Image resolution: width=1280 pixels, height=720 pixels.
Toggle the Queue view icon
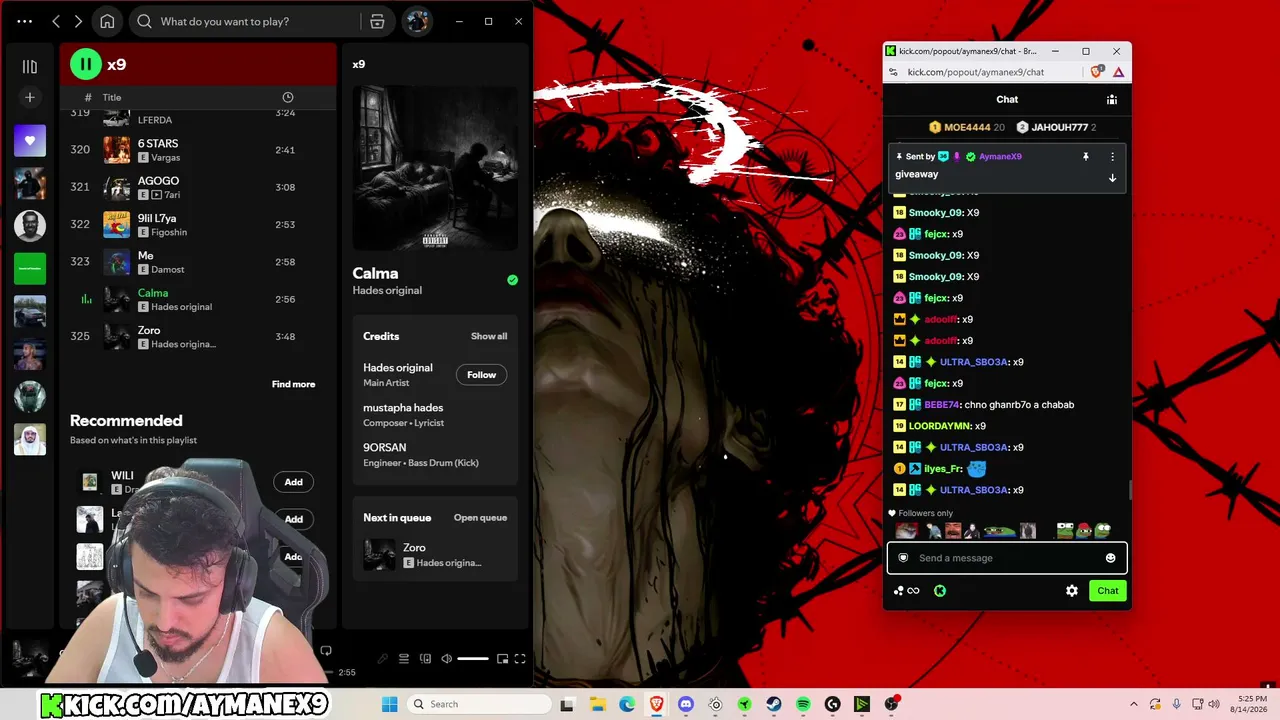[x=404, y=658]
